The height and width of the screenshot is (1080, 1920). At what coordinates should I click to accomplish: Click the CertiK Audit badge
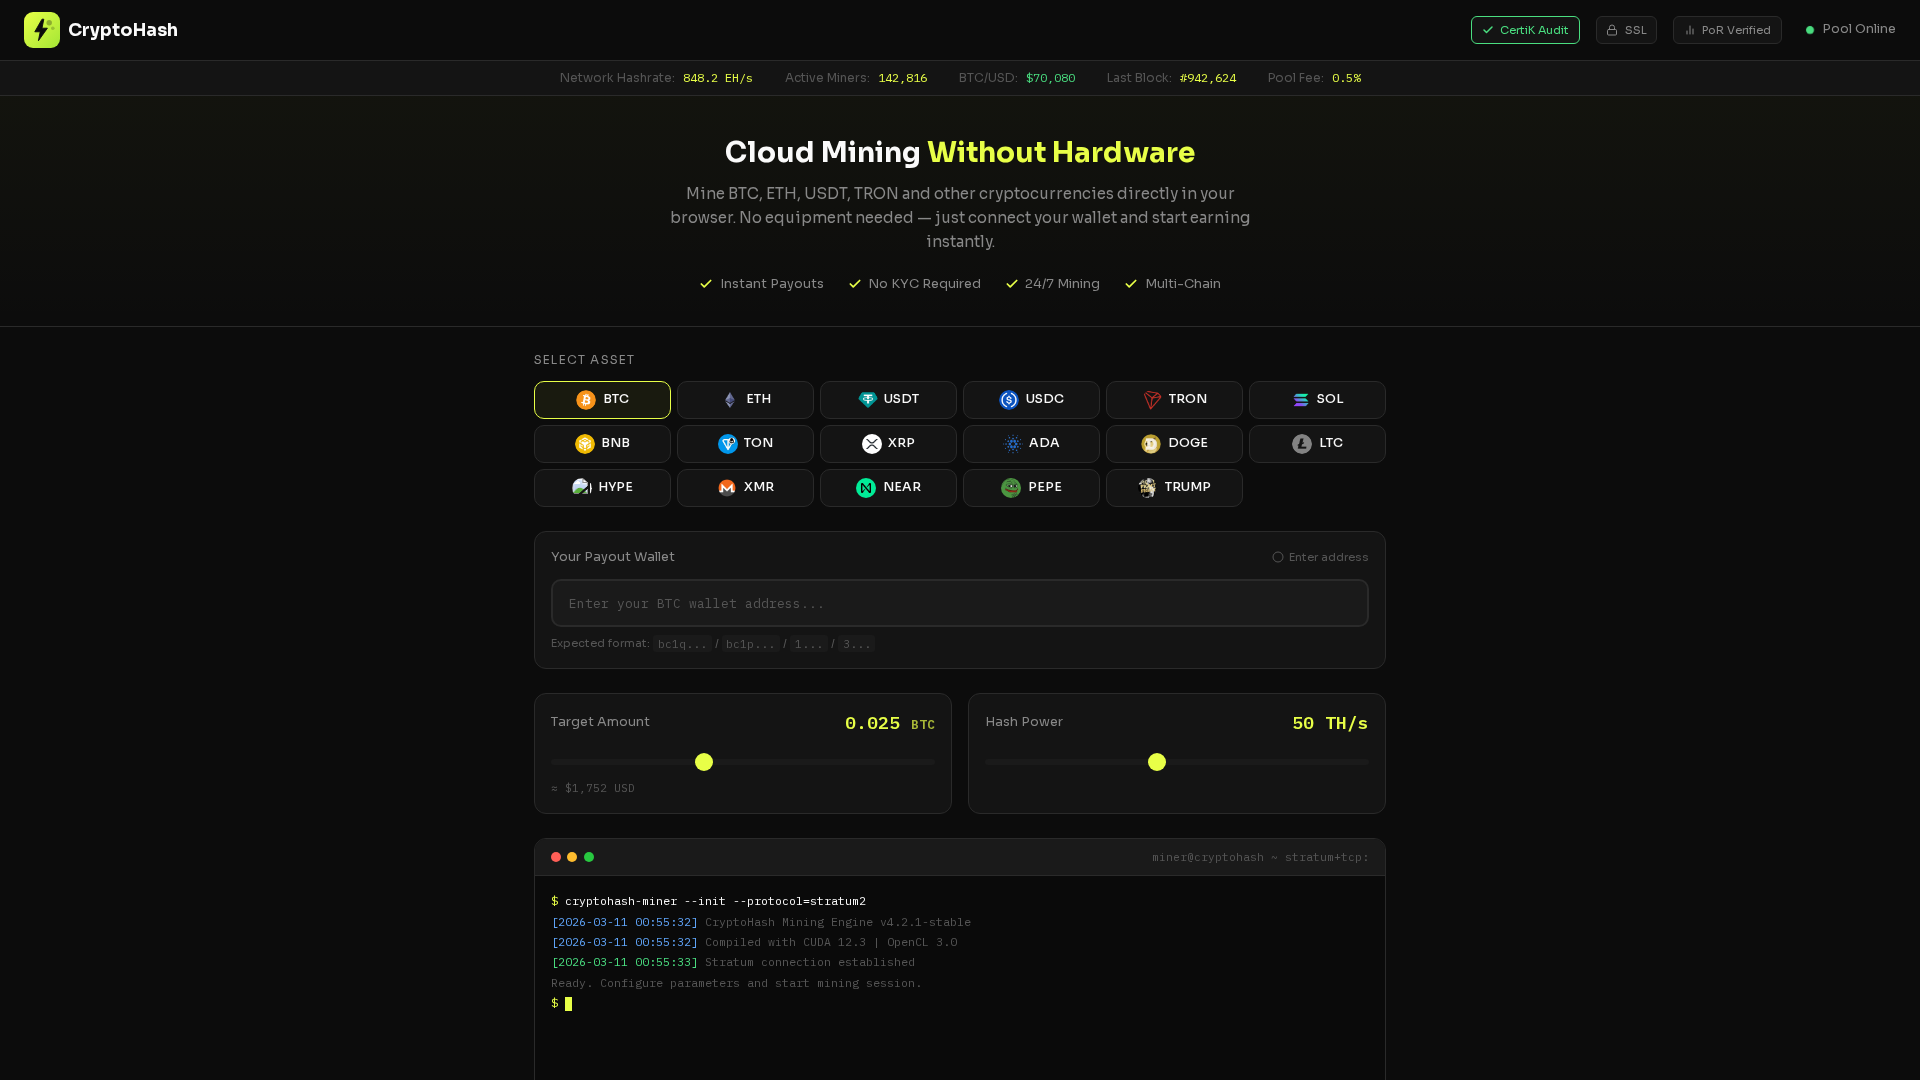1524,30
